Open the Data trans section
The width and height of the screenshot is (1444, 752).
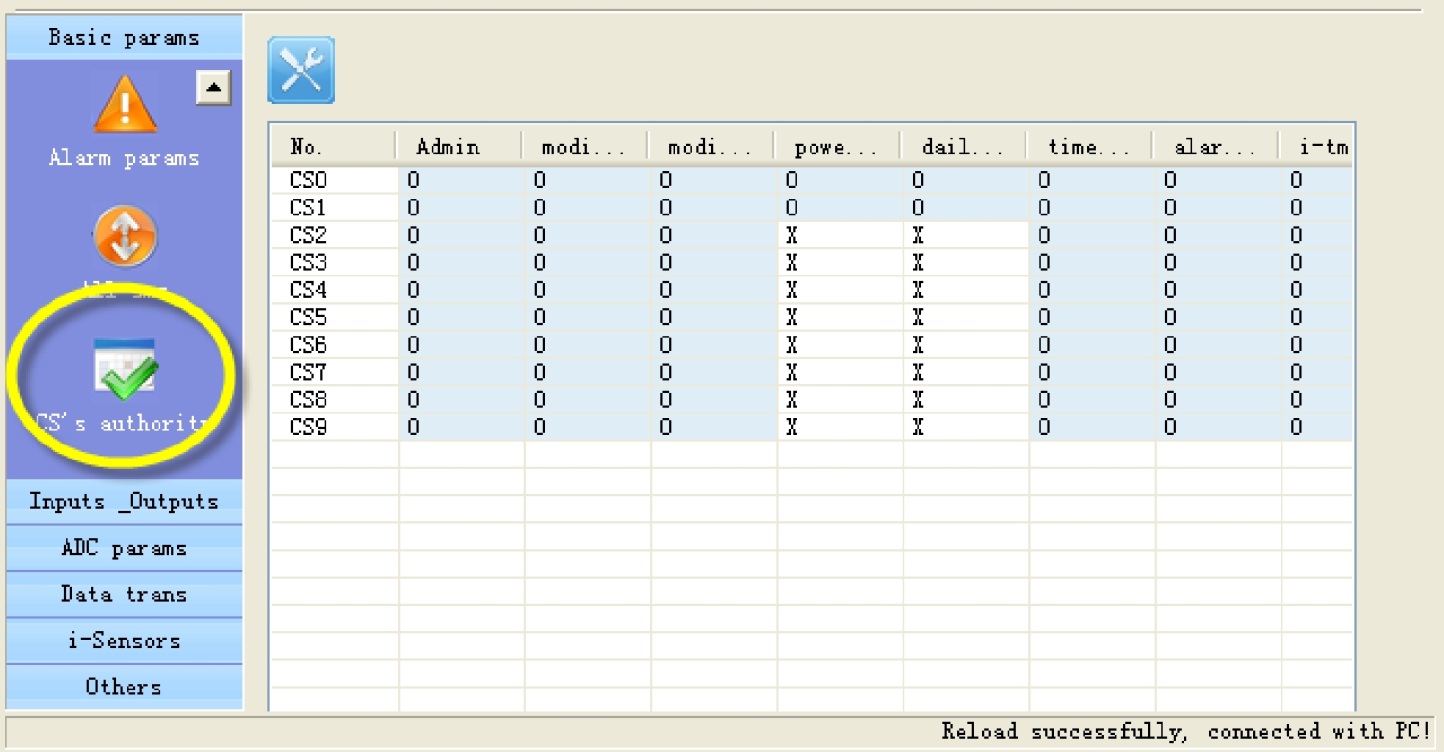click(x=124, y=594)
